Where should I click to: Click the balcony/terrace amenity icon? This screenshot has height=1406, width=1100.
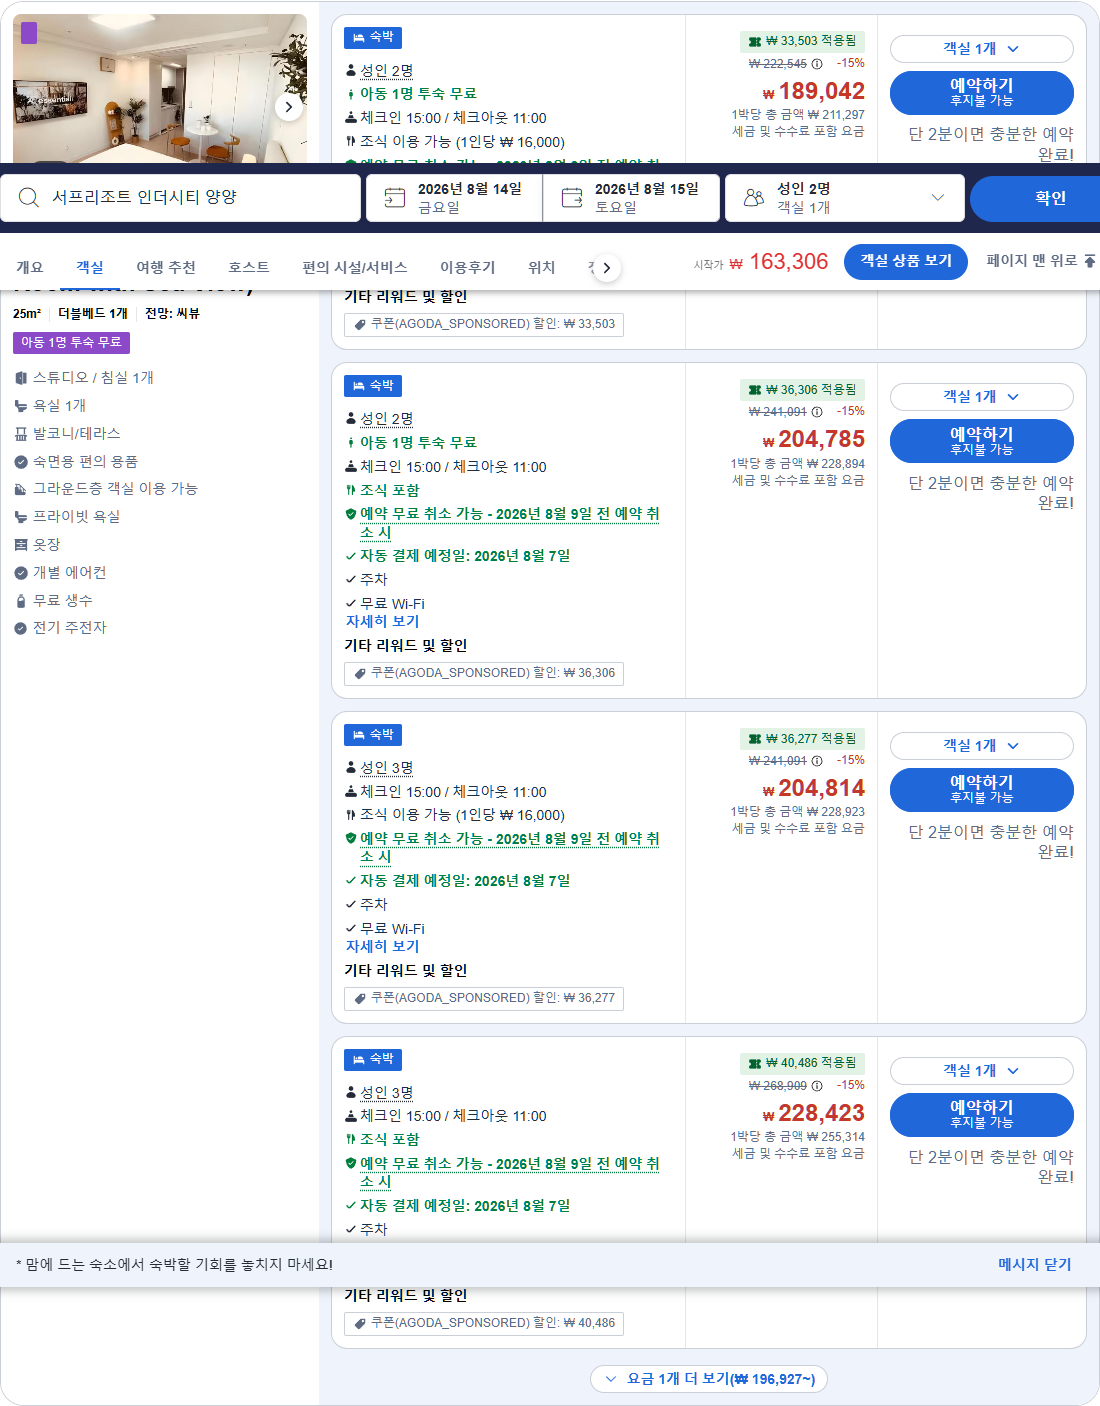pyautogui.click(x=21, y=434)
